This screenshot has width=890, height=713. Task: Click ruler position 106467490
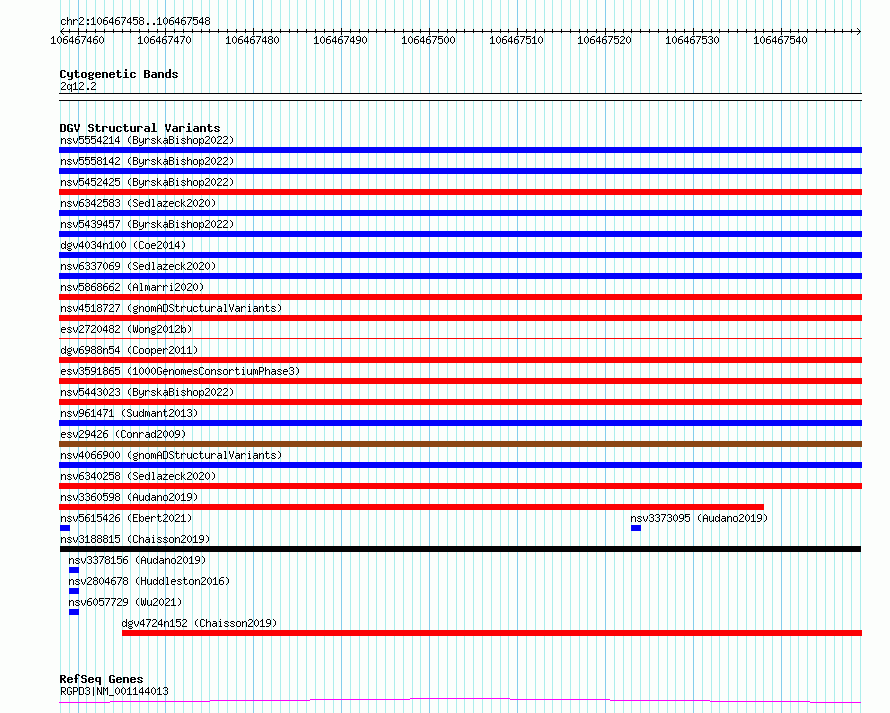click(341, 40)
